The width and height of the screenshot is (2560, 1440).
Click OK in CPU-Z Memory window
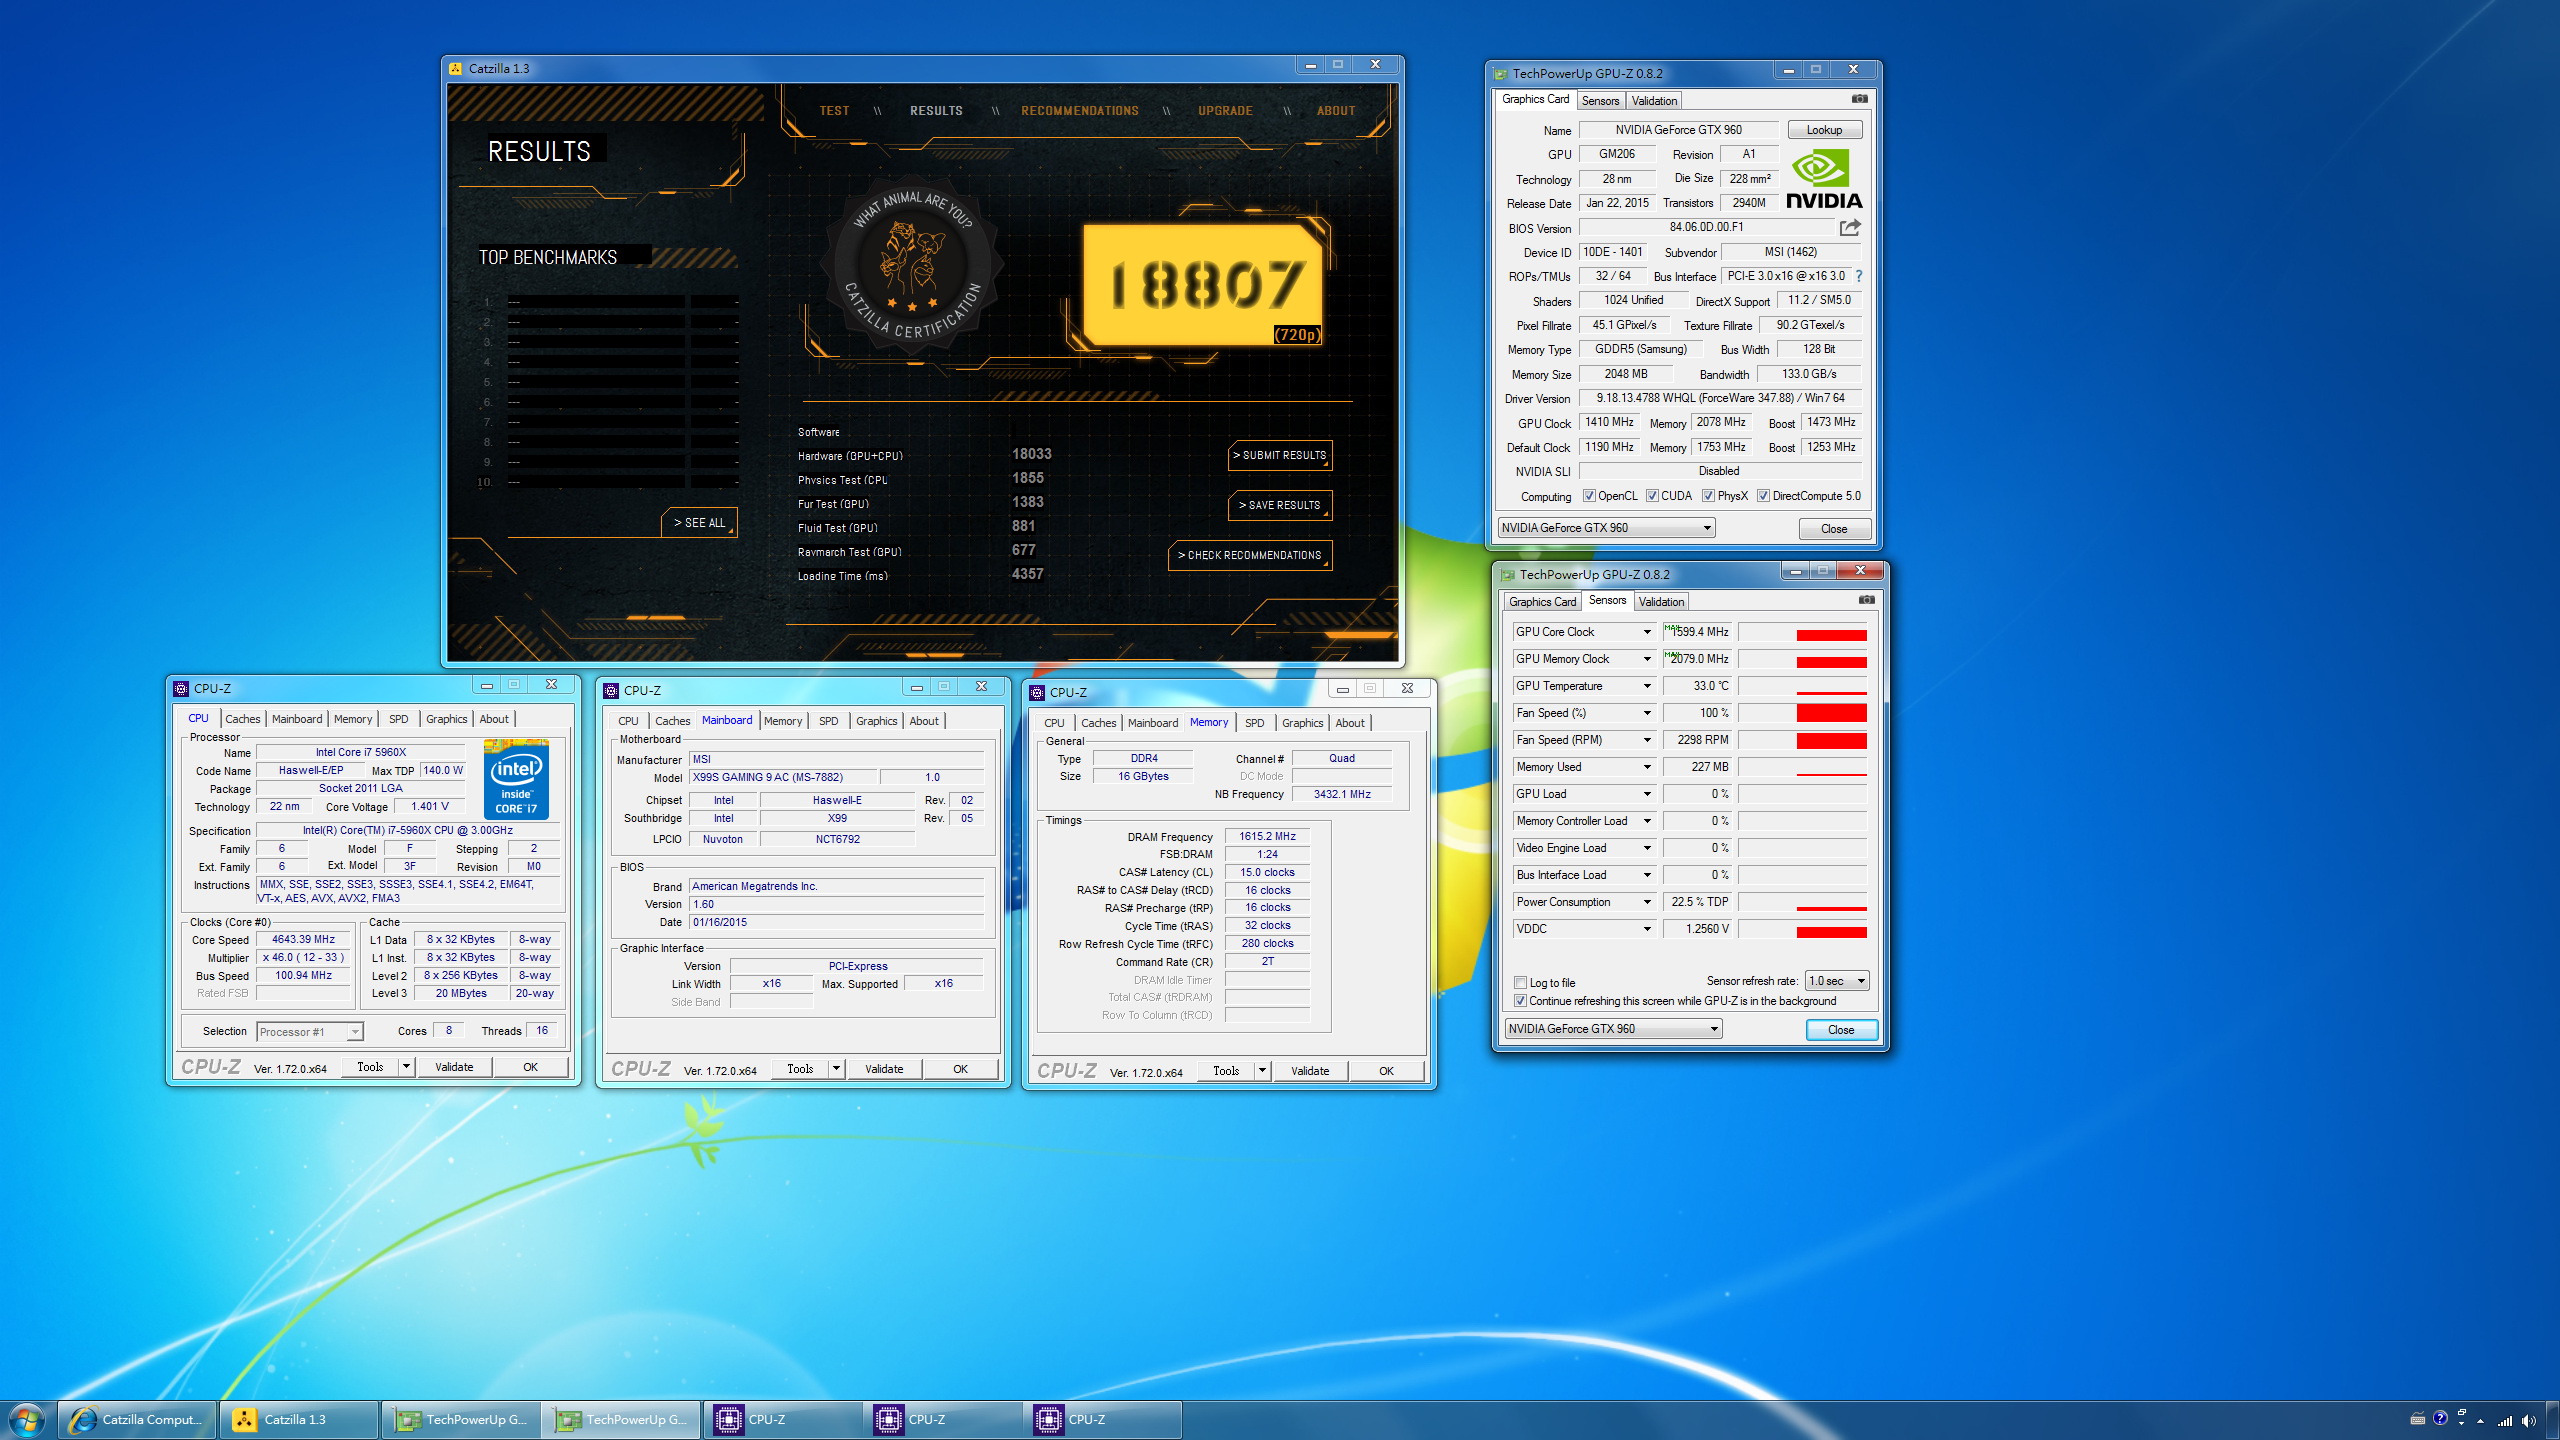(1386, 1071)
